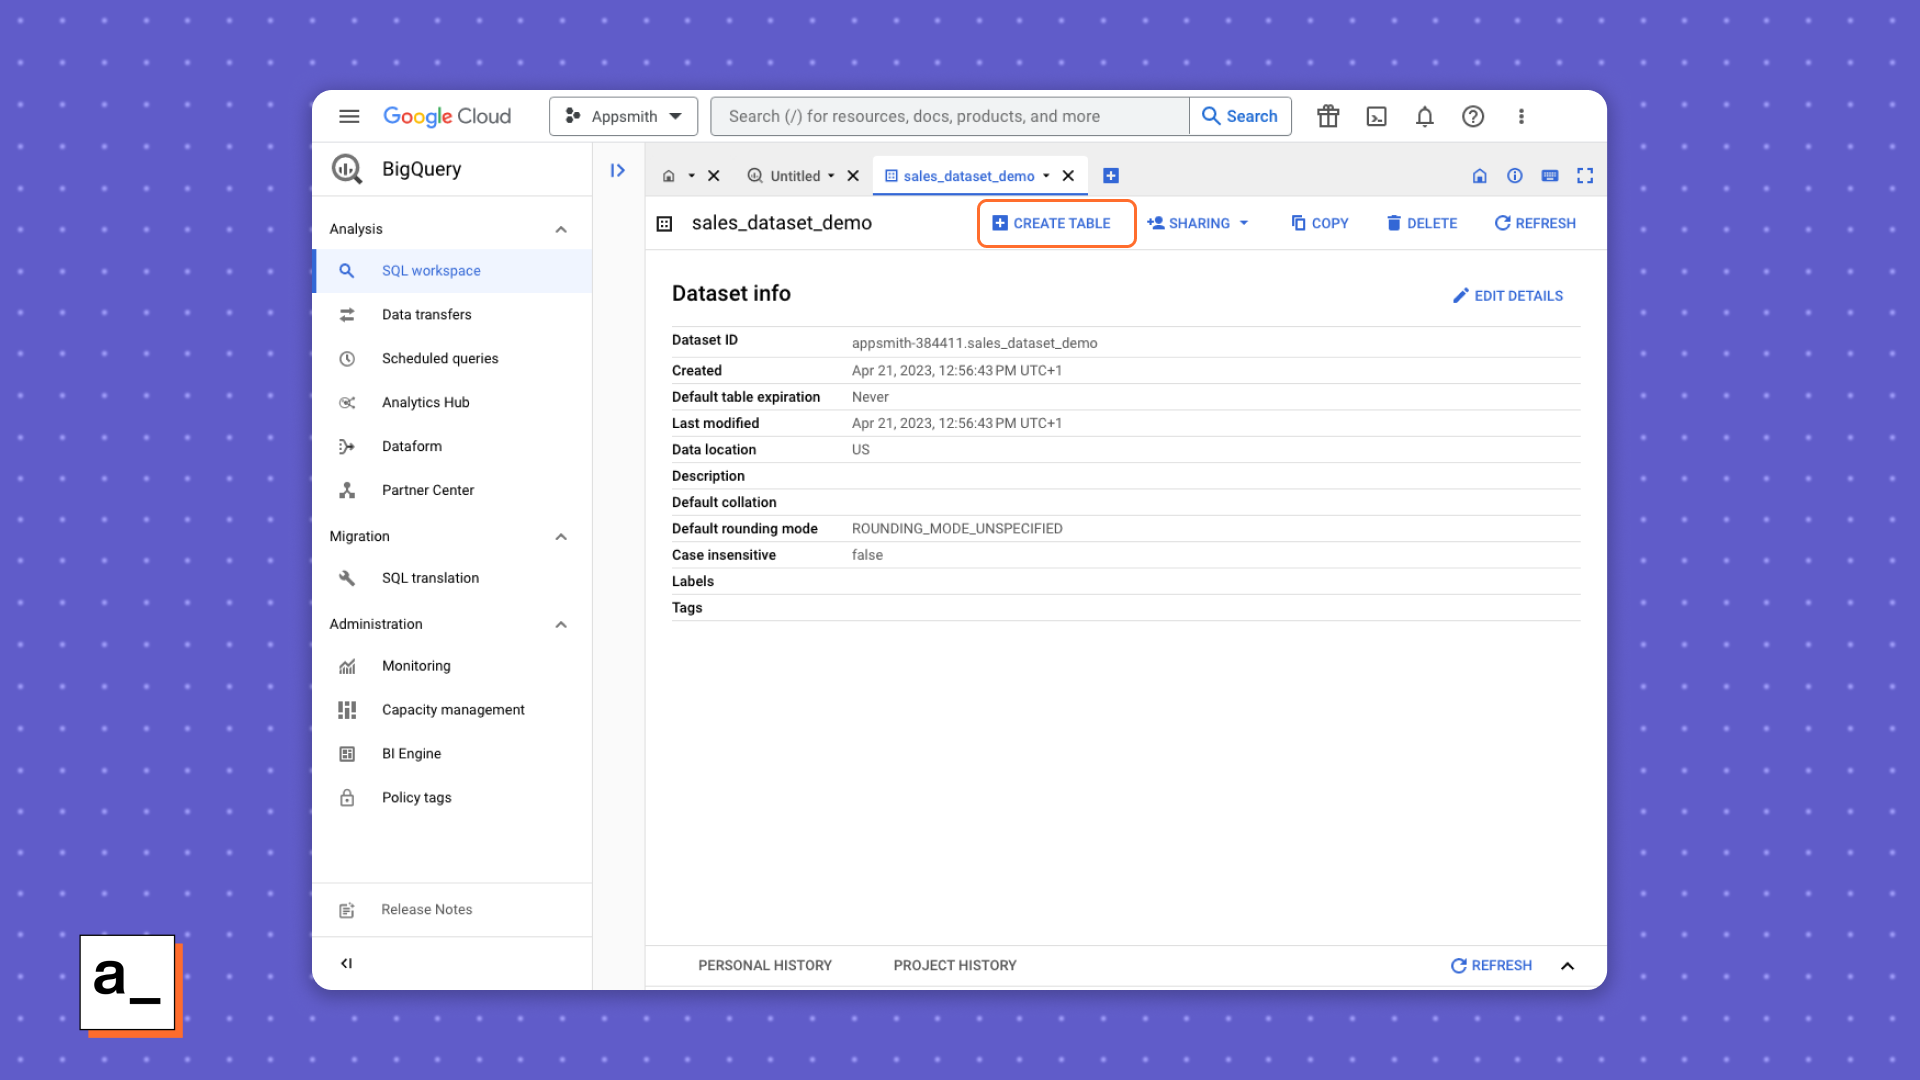Open PROJECT HISTORY tab
The width and height of the screenshot is (1920, 1080).
955,966
